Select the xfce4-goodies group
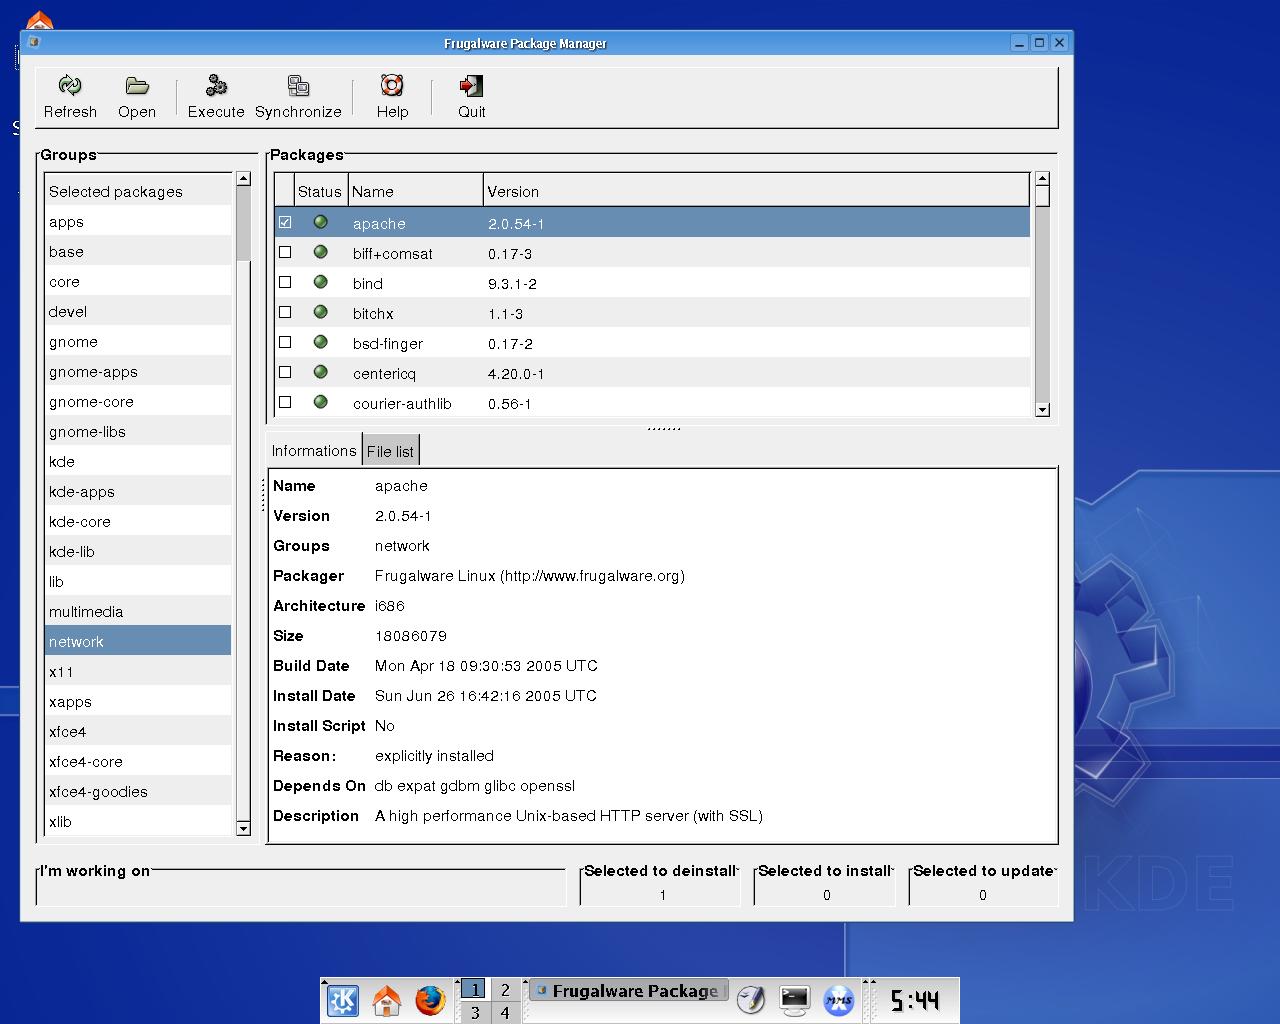Viewport: 1280px width, 1024px height. (138, 791)
